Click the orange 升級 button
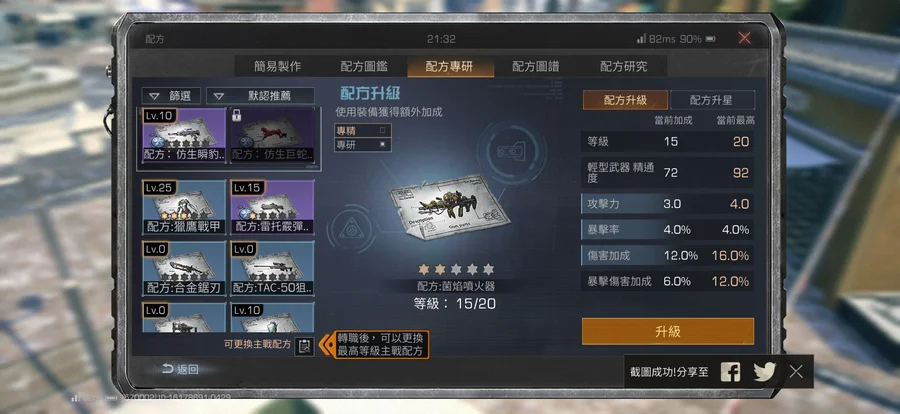This screenshot has width=900, height=414. [x=668, y=331]
